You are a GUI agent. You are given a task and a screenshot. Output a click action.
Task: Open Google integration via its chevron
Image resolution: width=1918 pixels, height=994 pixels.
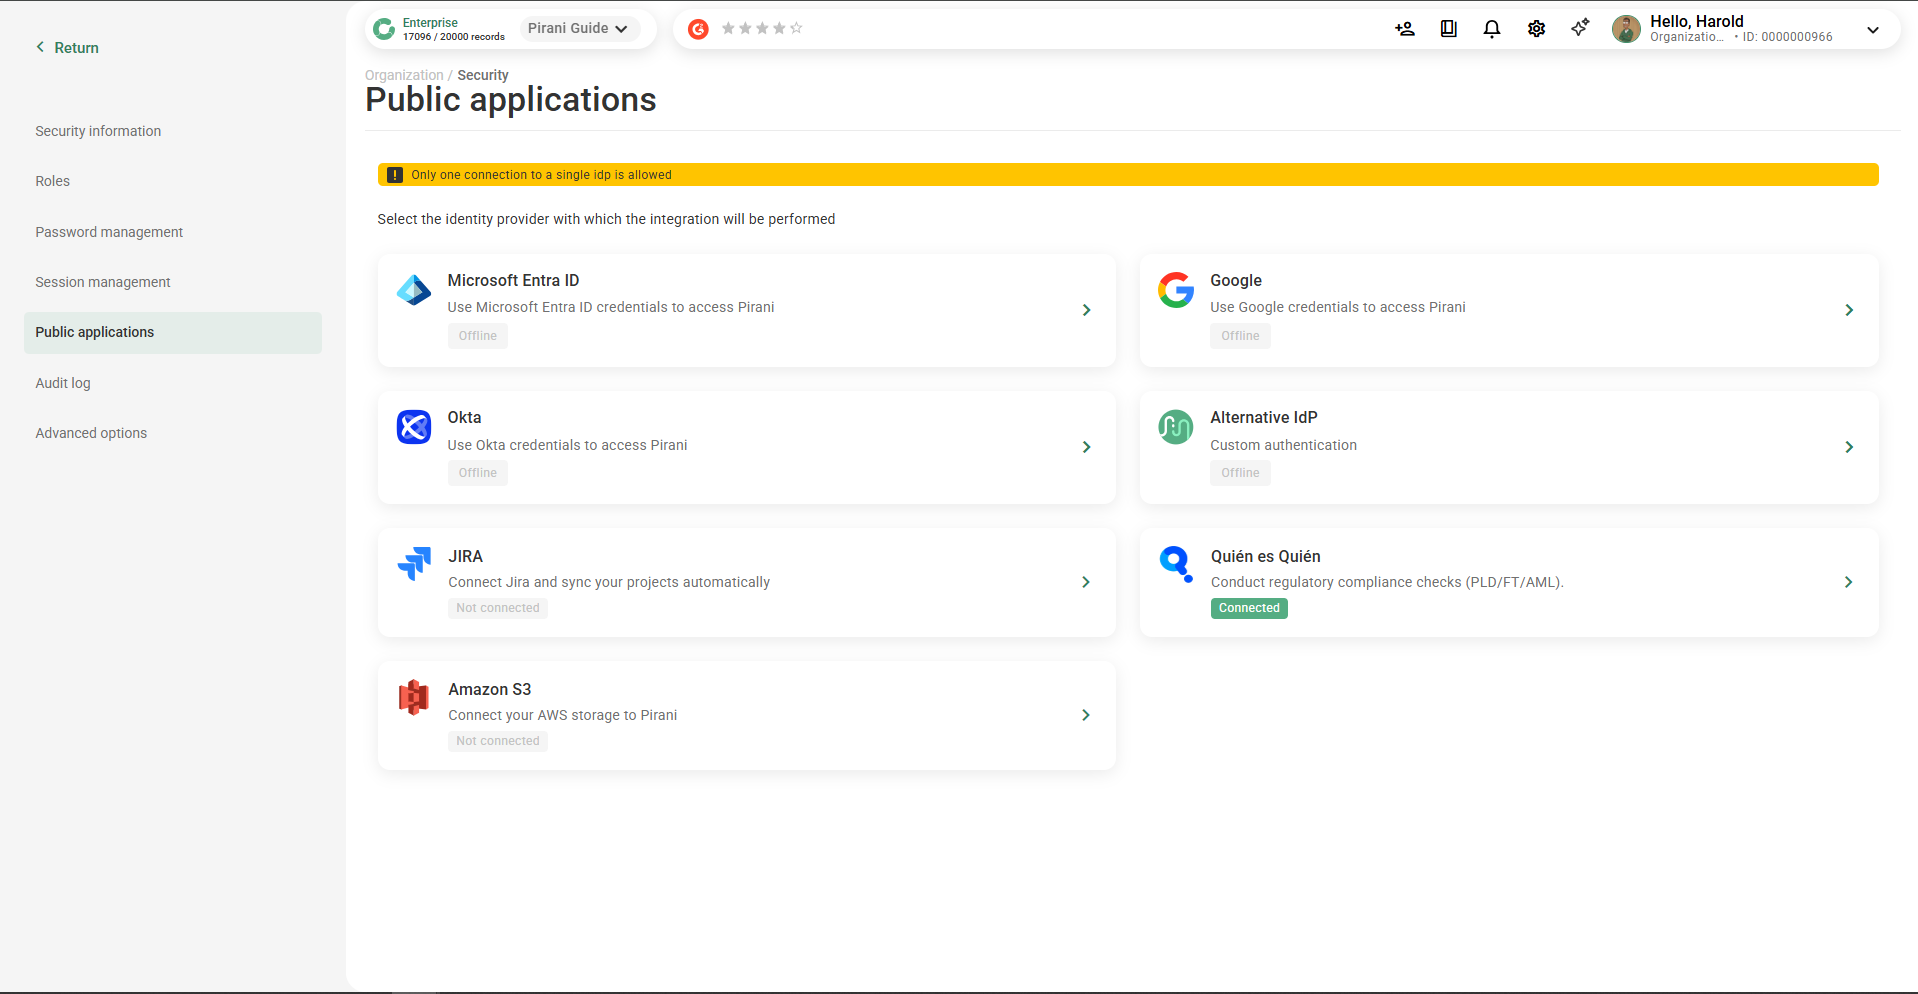[x=1848, y=310]
